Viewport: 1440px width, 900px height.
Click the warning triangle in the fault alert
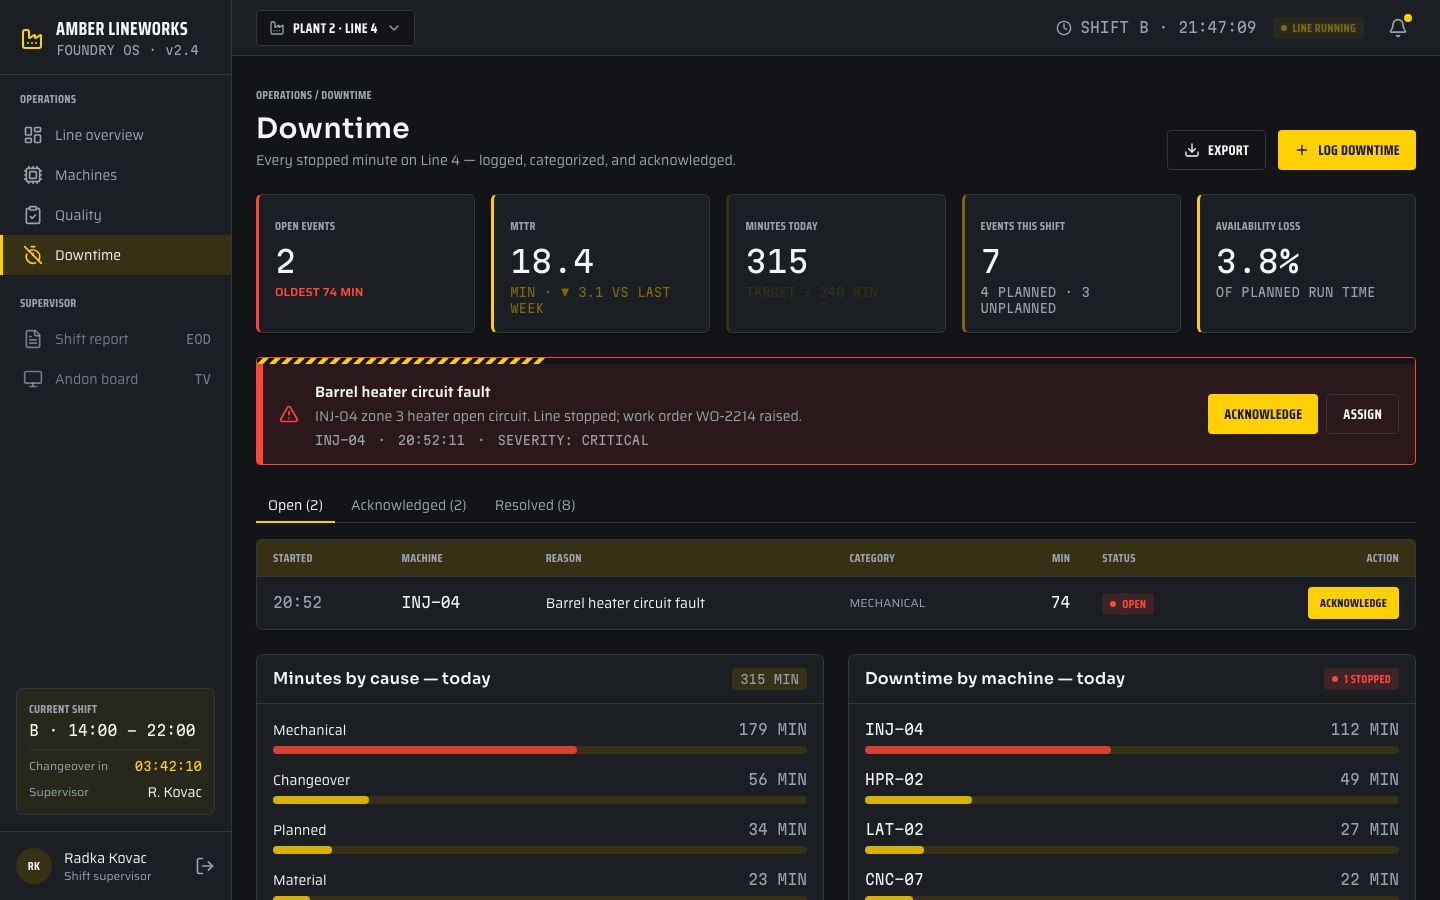click(289, 414)
